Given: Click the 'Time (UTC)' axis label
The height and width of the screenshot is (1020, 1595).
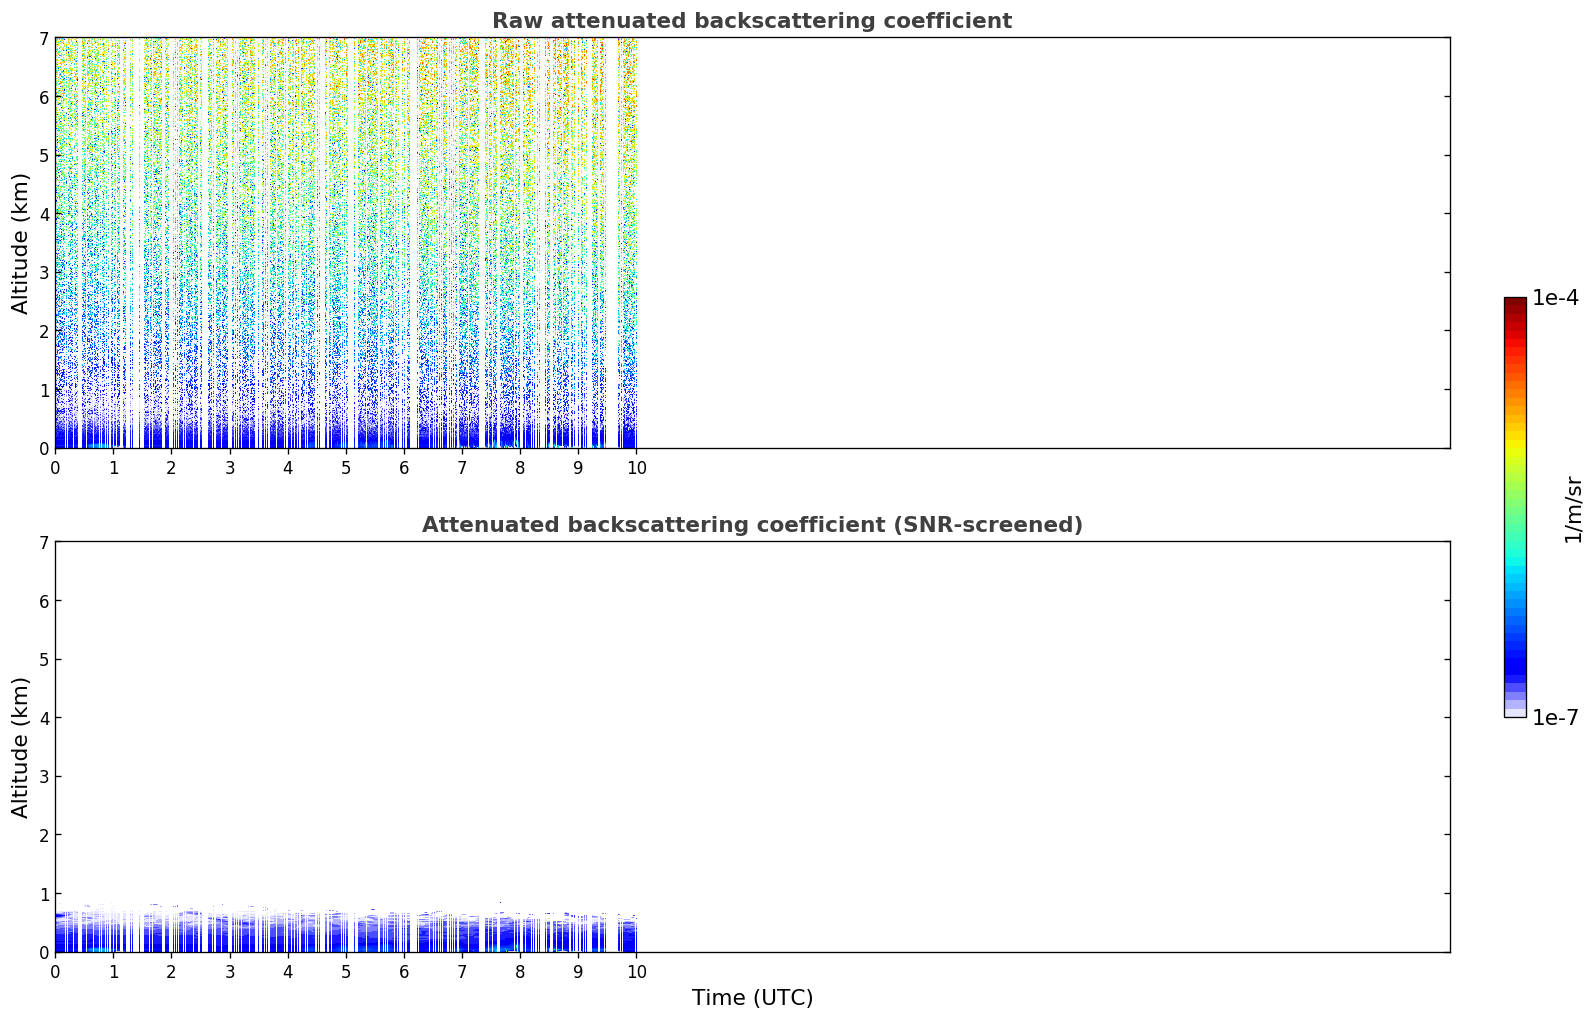Looking at the screenshot, I should (x=752, y=998).
